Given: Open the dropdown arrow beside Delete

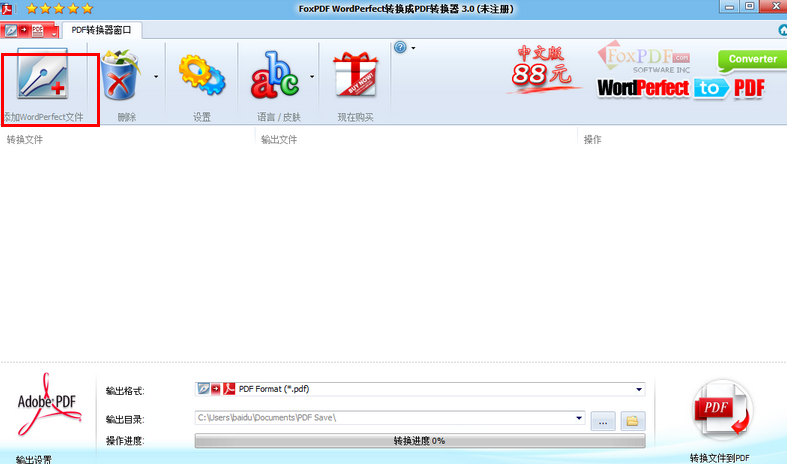Looking at the screenshot, I should point(156,77).
